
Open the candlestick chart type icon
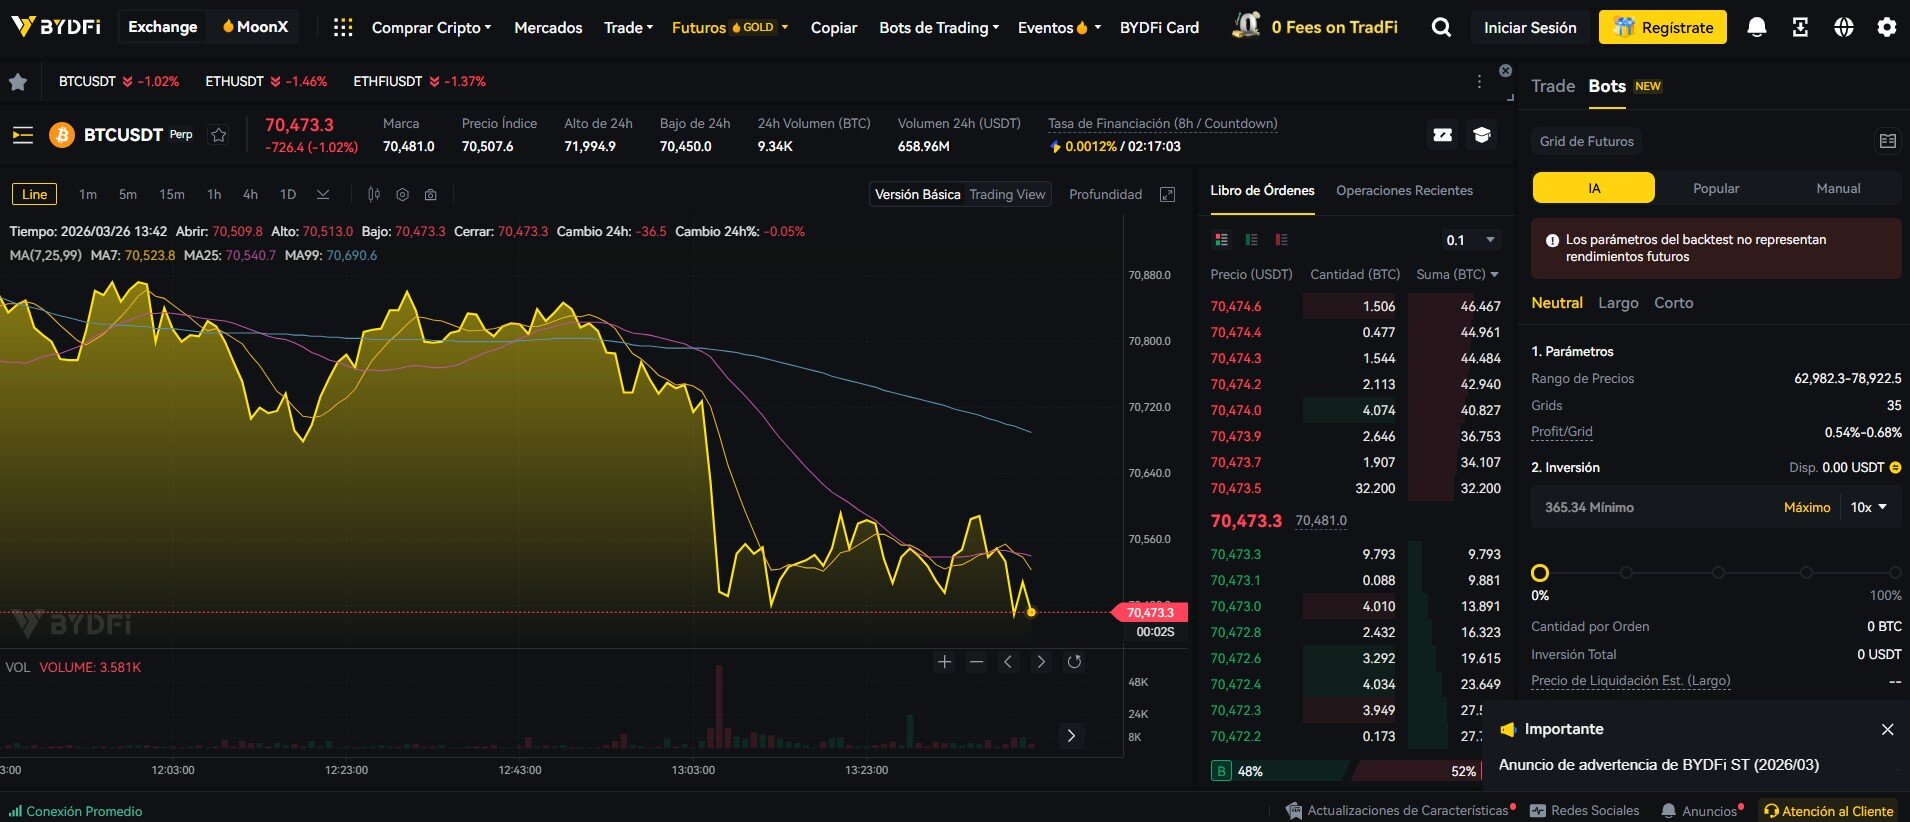coord(374,195)
